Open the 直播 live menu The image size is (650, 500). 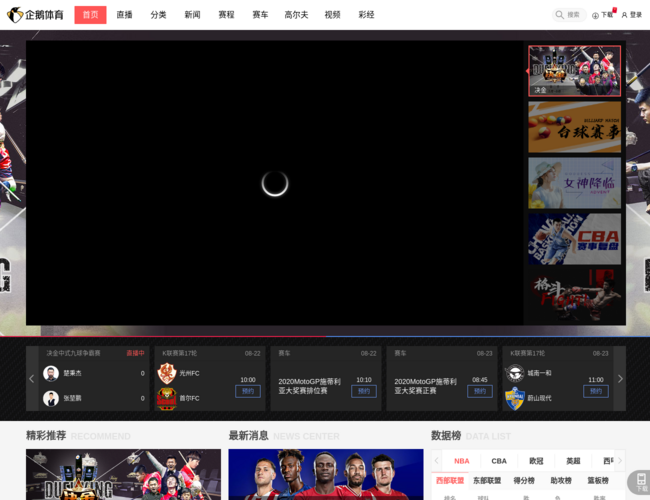[124, 15]
